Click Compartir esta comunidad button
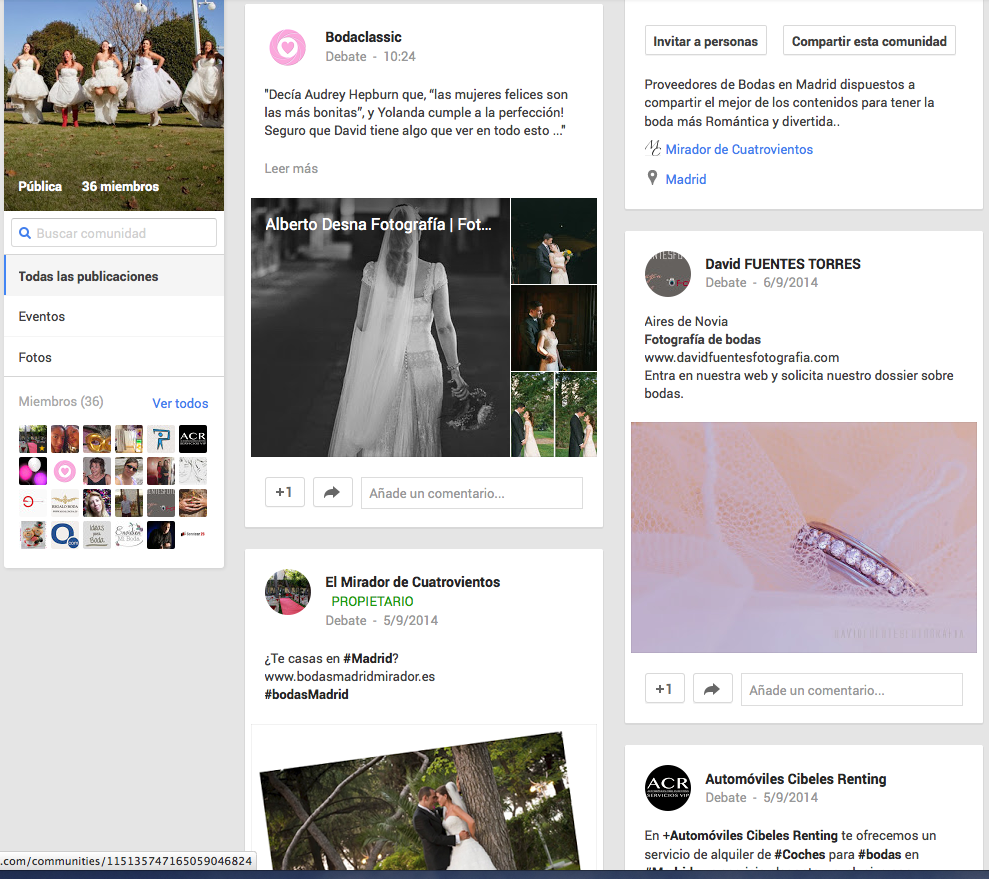The height and width of the screenshot is (879, 989). point(869,41)
